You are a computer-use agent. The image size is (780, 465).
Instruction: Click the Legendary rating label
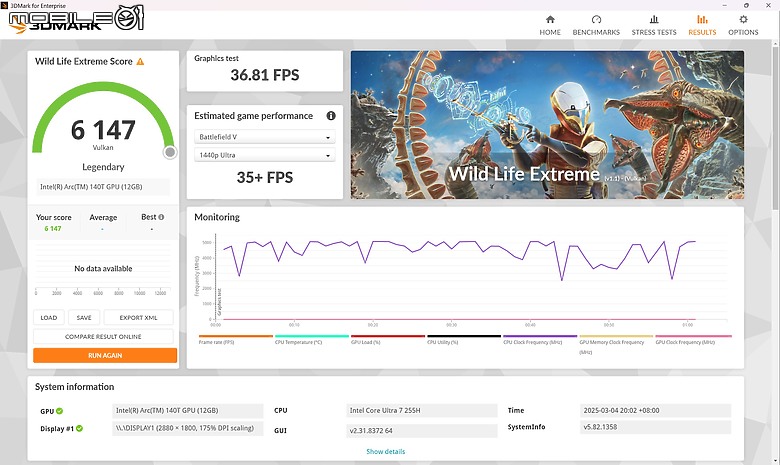tap(103, 167)
